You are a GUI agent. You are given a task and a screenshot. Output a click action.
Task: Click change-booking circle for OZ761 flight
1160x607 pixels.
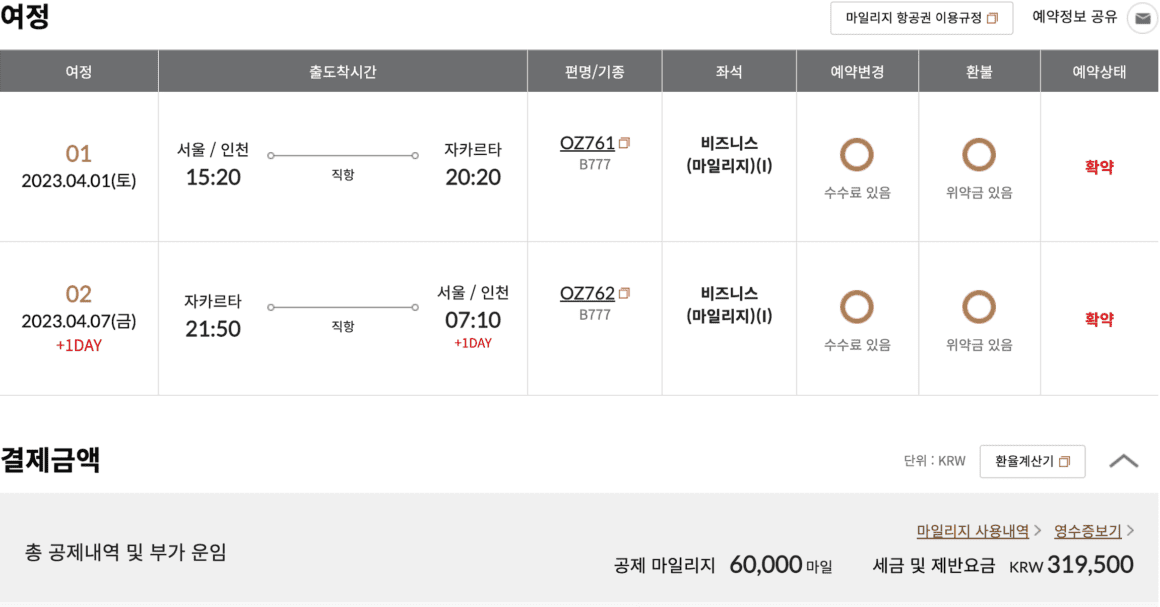857,155
